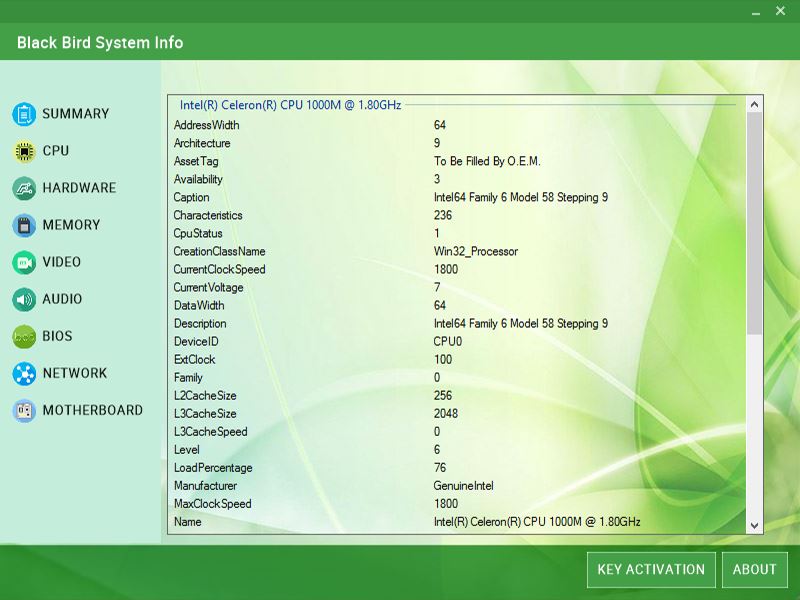The height and width of the screenshot is (600, 800).
Task: Select the VIDEO camera icon
Action: 22,262
